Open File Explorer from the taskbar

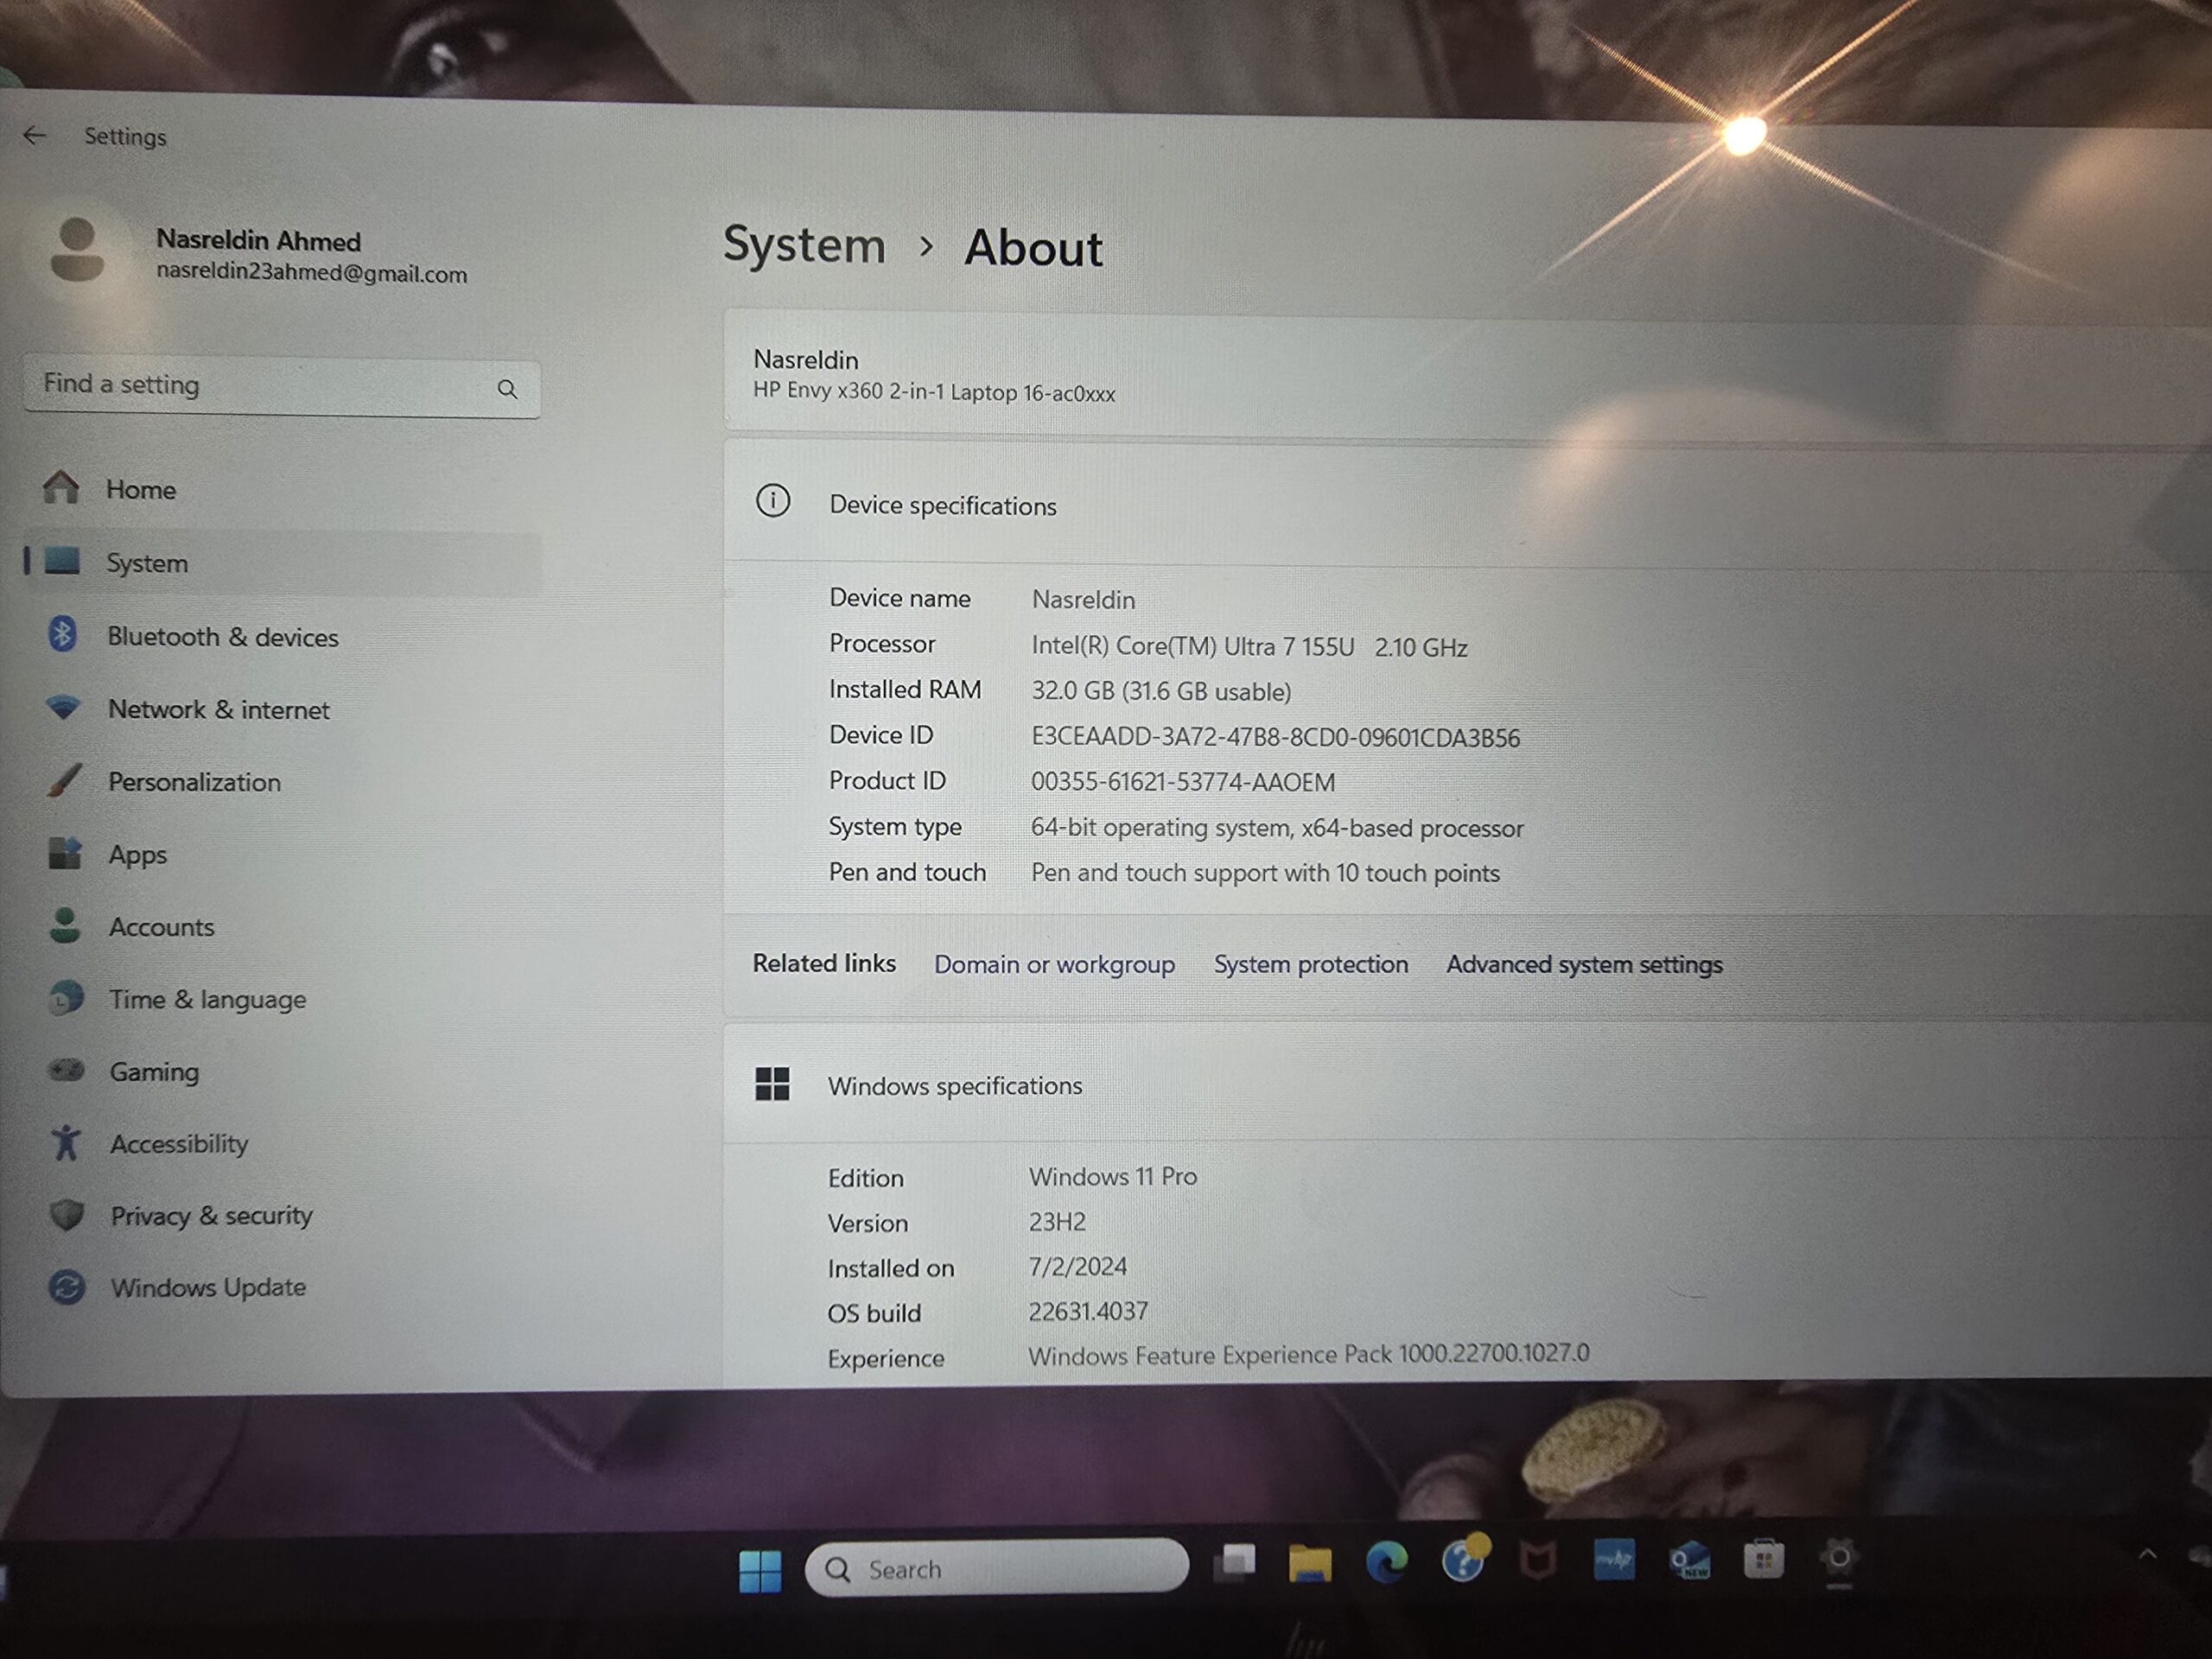(1310, 1562)
